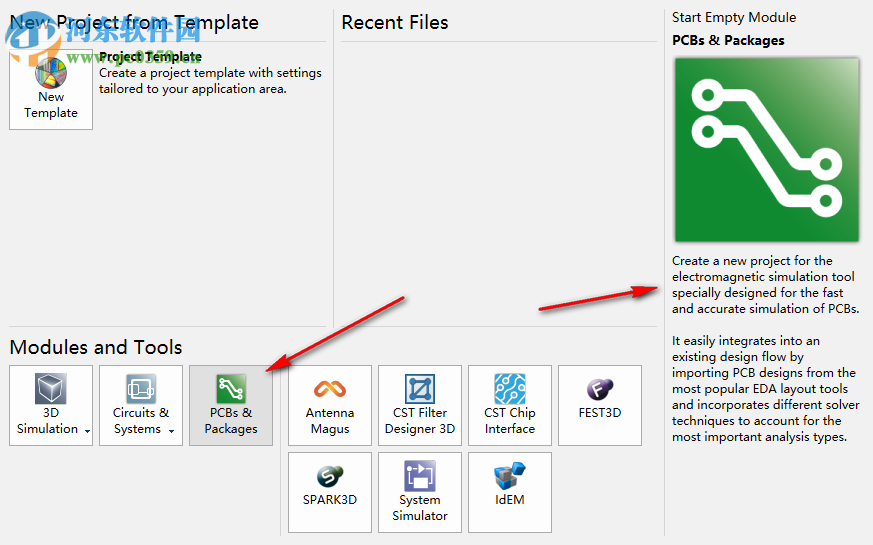Click the 'Recent Files' heading
The width and height of the screenshot is (873, 545).
[x=395, y=22]
